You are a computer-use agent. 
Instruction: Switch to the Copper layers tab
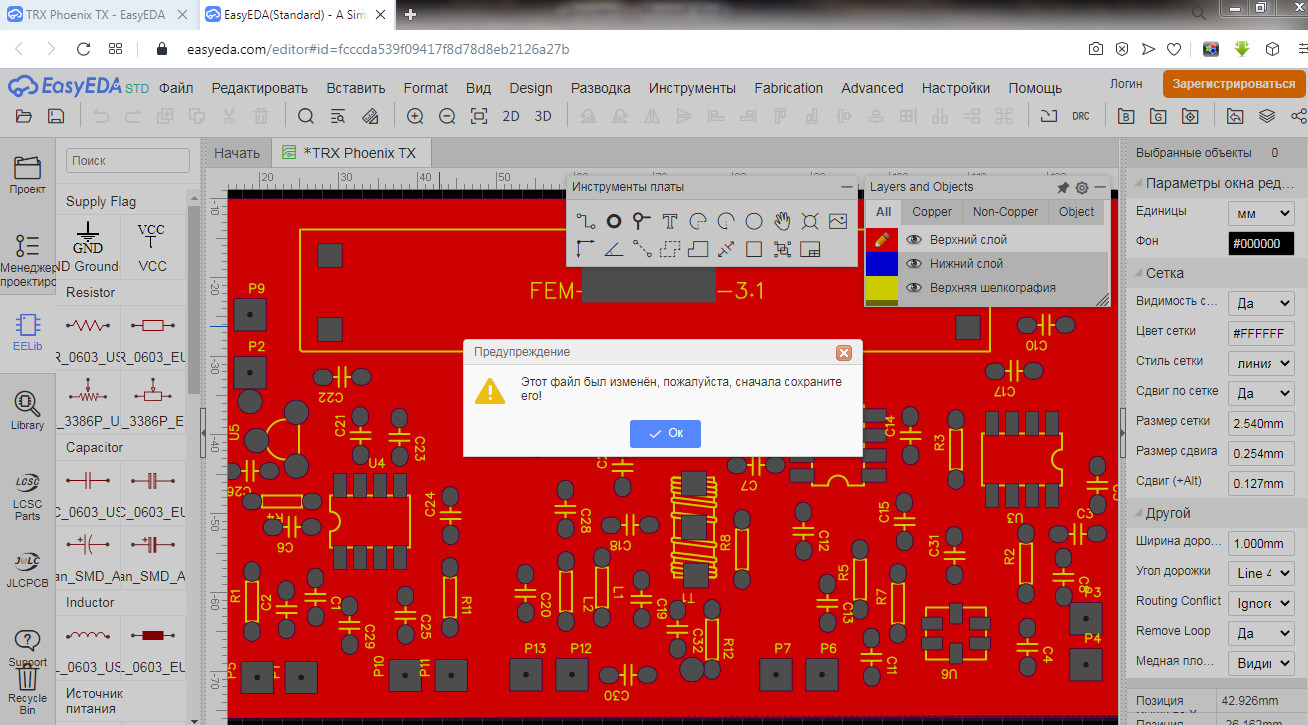pyautogui.click(x=931, y=212)
